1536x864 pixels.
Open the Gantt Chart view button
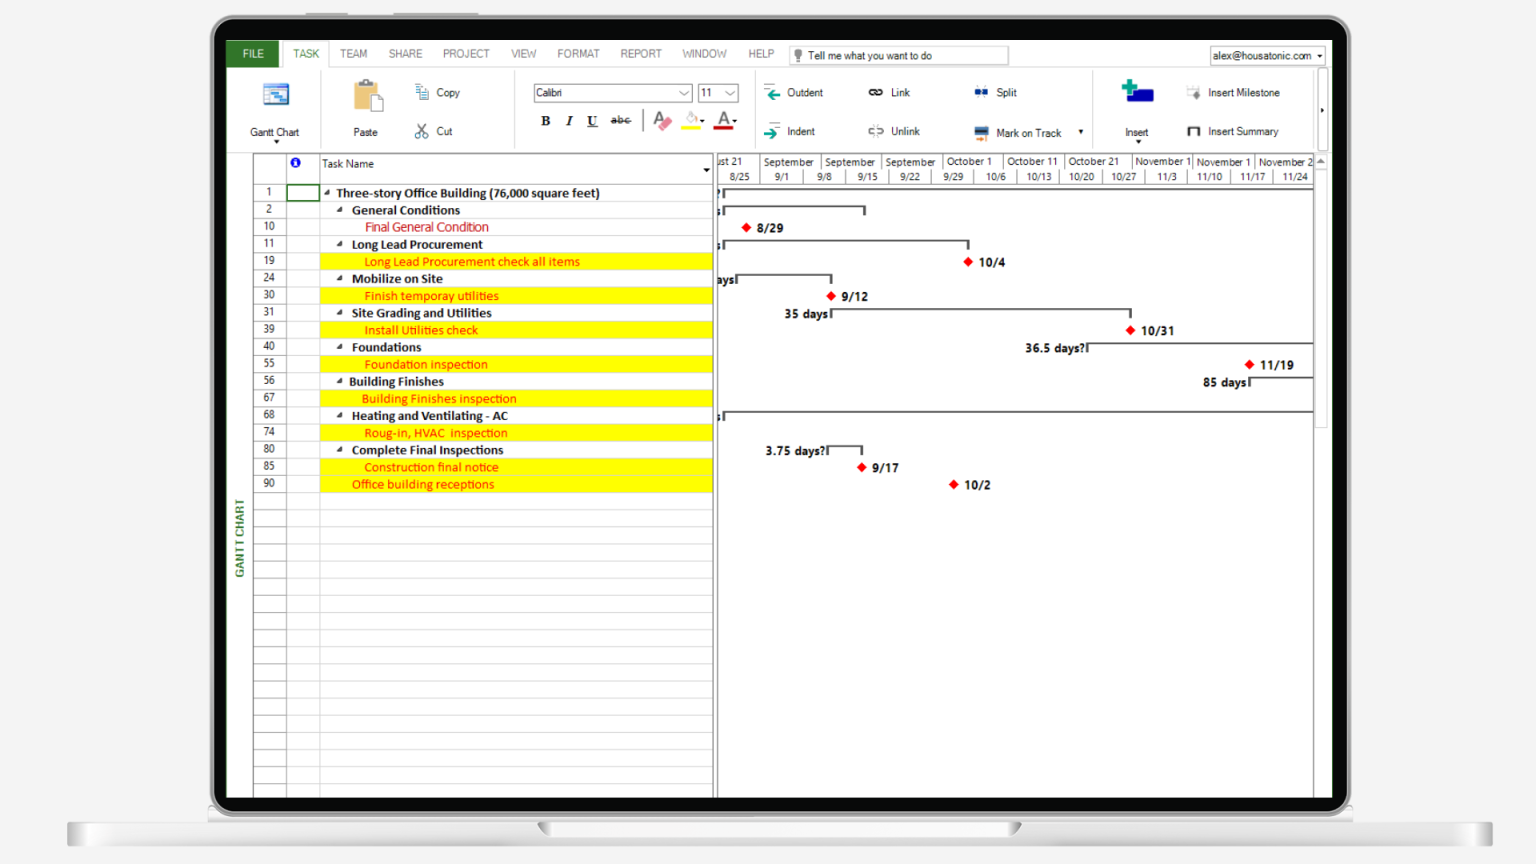pos(275,110)
